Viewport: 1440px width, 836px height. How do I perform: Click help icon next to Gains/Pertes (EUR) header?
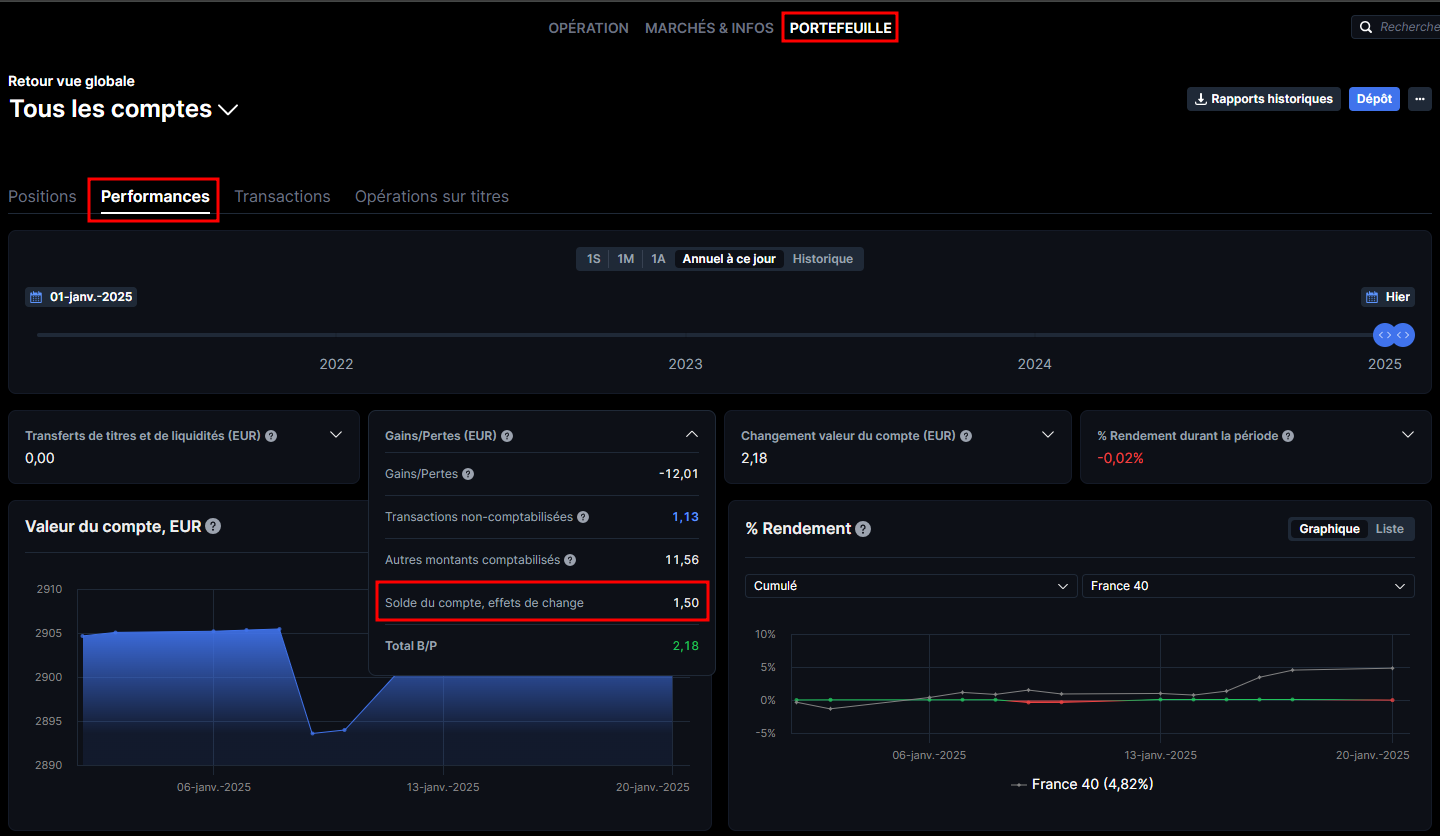tap(507, 436)
